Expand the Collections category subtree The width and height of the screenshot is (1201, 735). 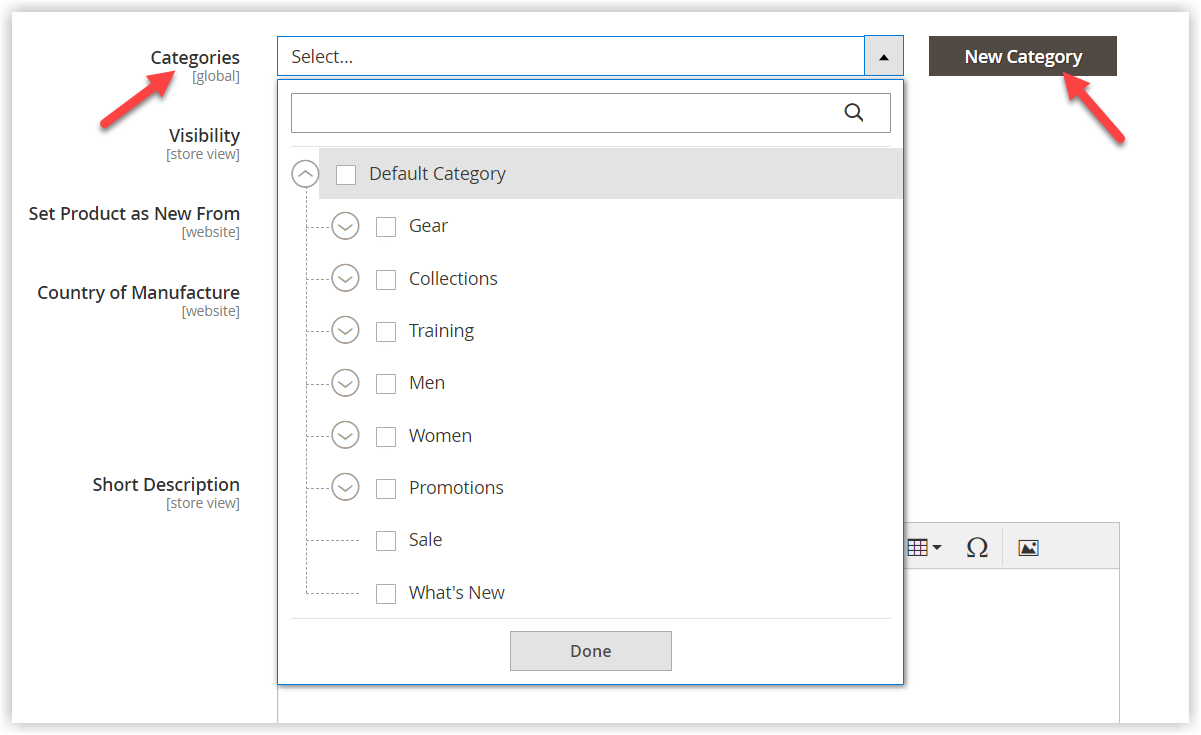coord(345,278)
